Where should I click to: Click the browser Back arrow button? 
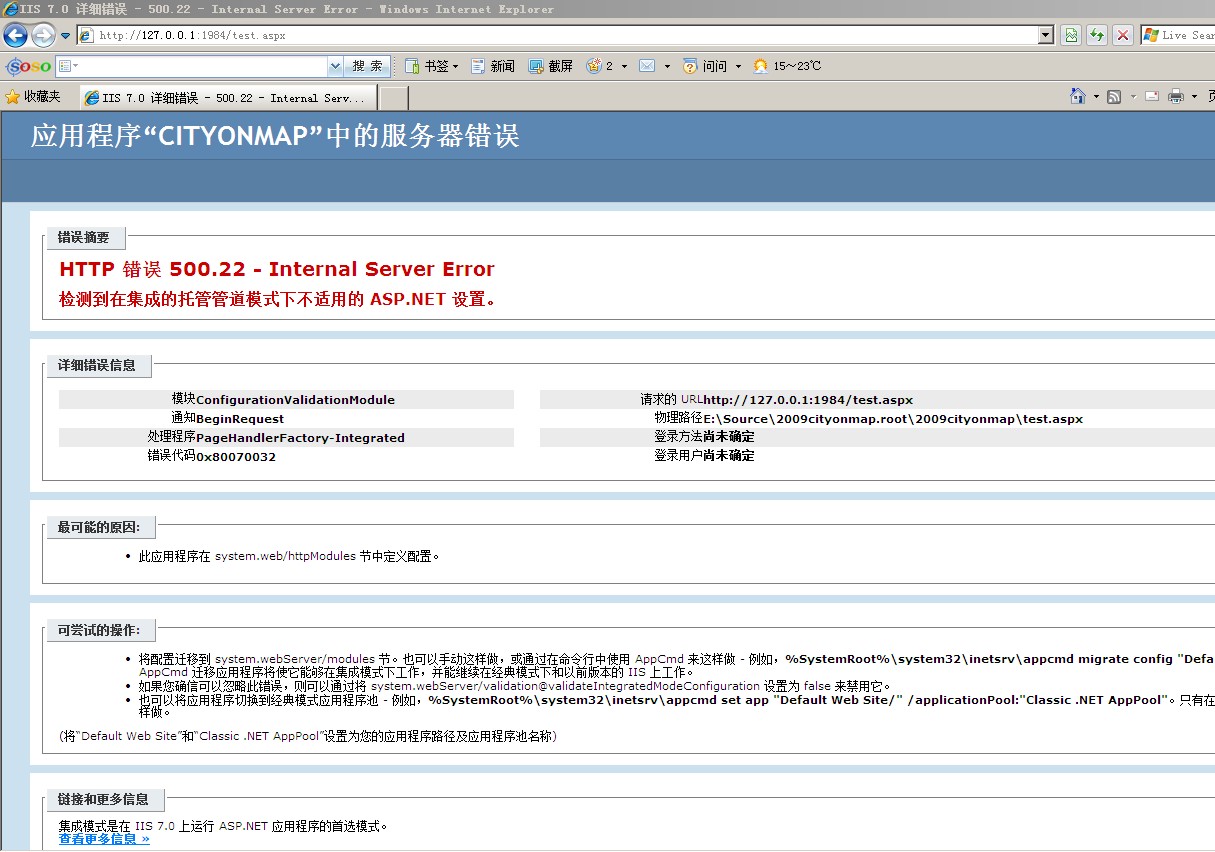16,36
